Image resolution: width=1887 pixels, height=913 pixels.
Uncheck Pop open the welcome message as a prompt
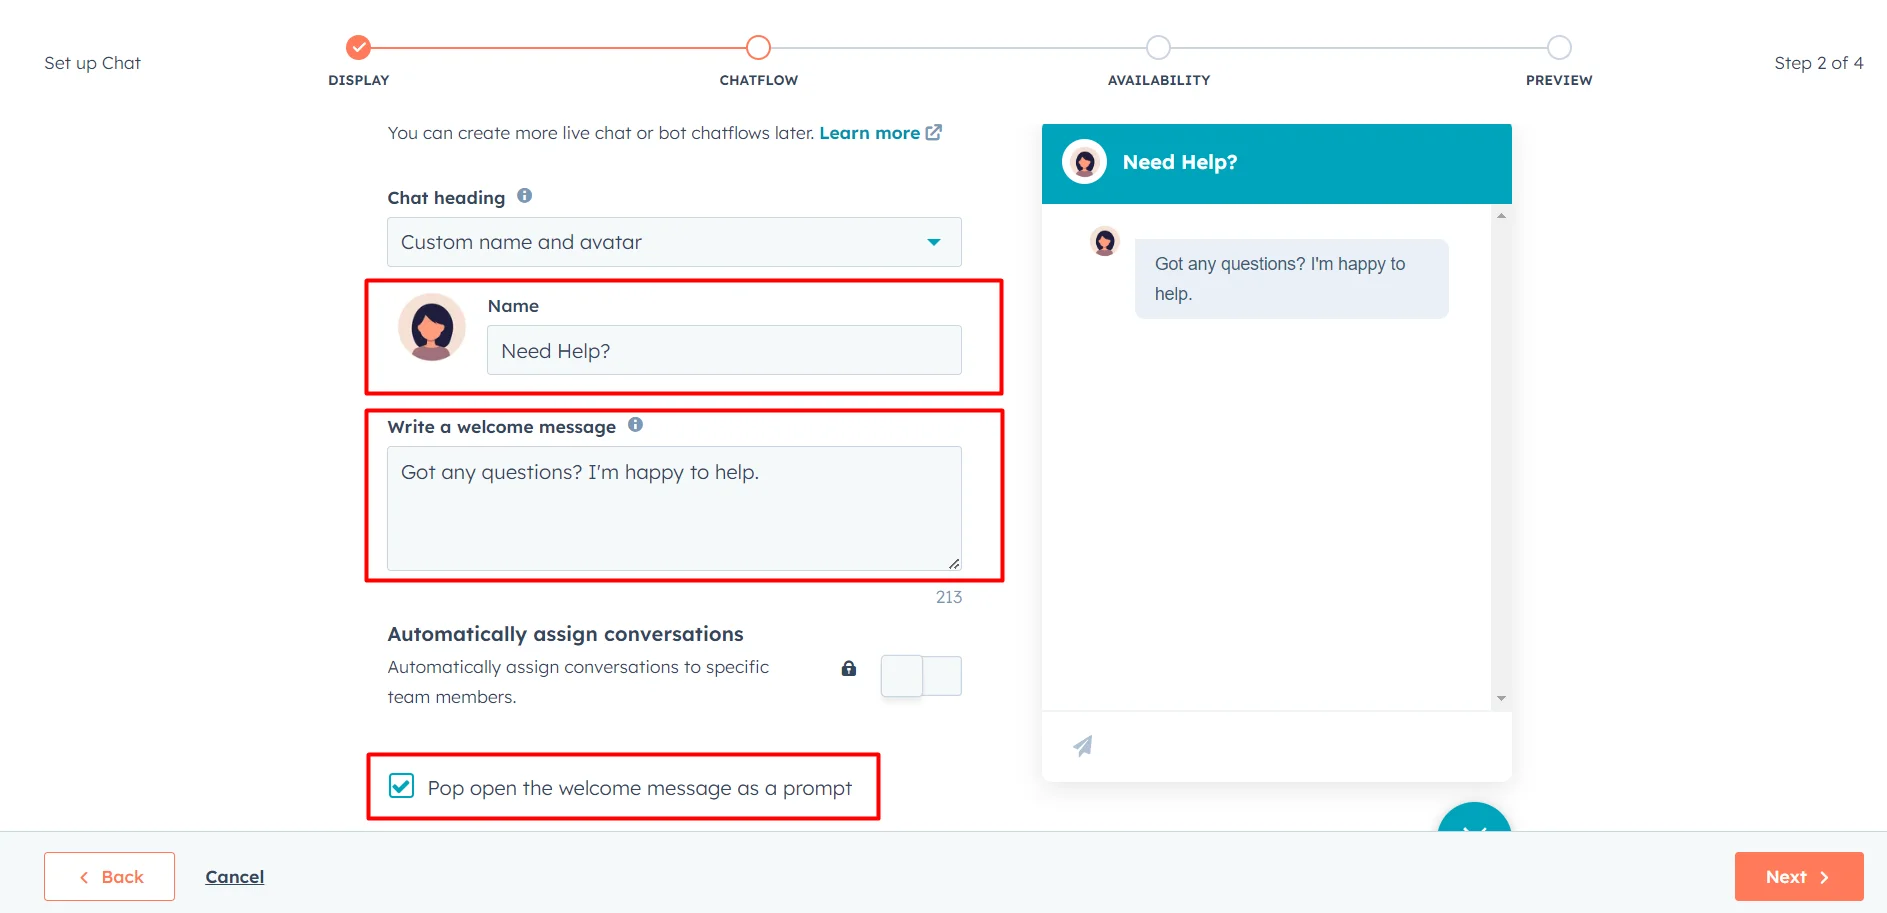(x=402, y=787)
